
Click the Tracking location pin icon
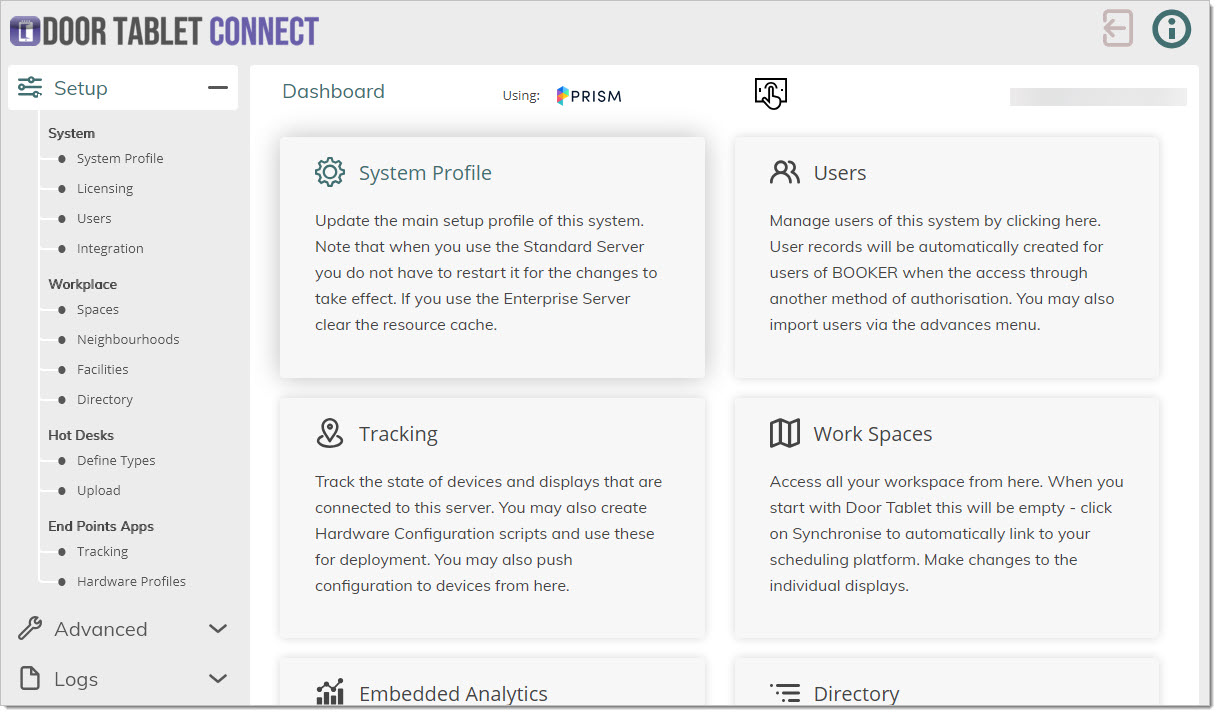330,434
